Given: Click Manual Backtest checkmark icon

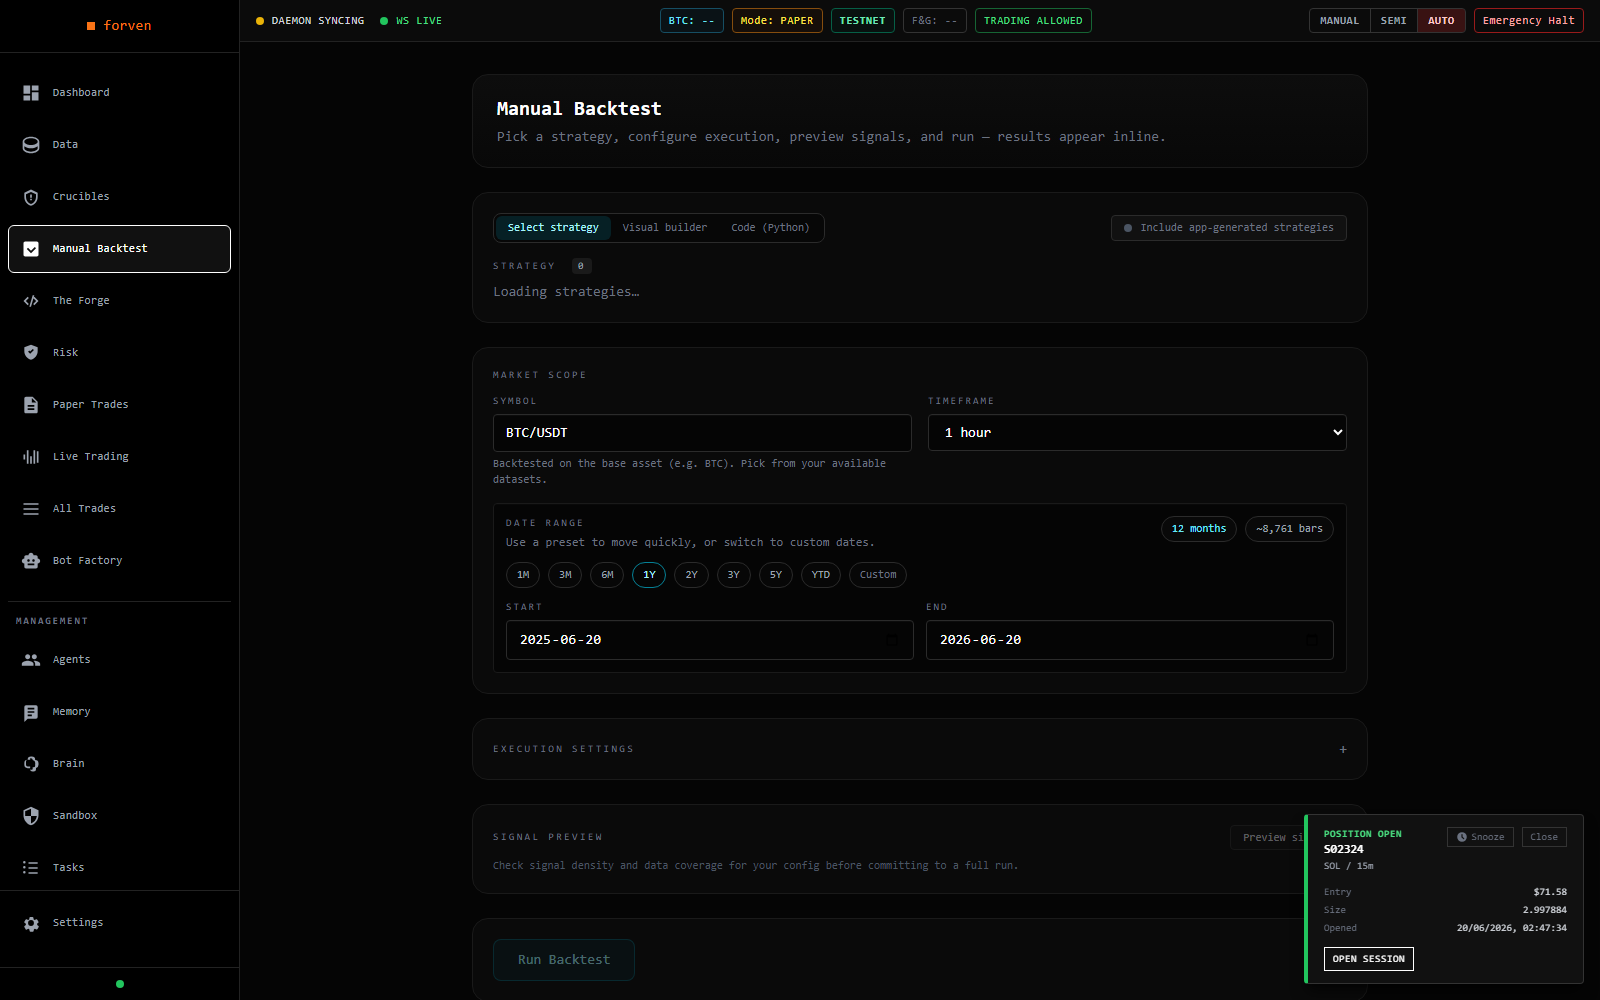Looking at the screenshot, I should tap(31, 249).
